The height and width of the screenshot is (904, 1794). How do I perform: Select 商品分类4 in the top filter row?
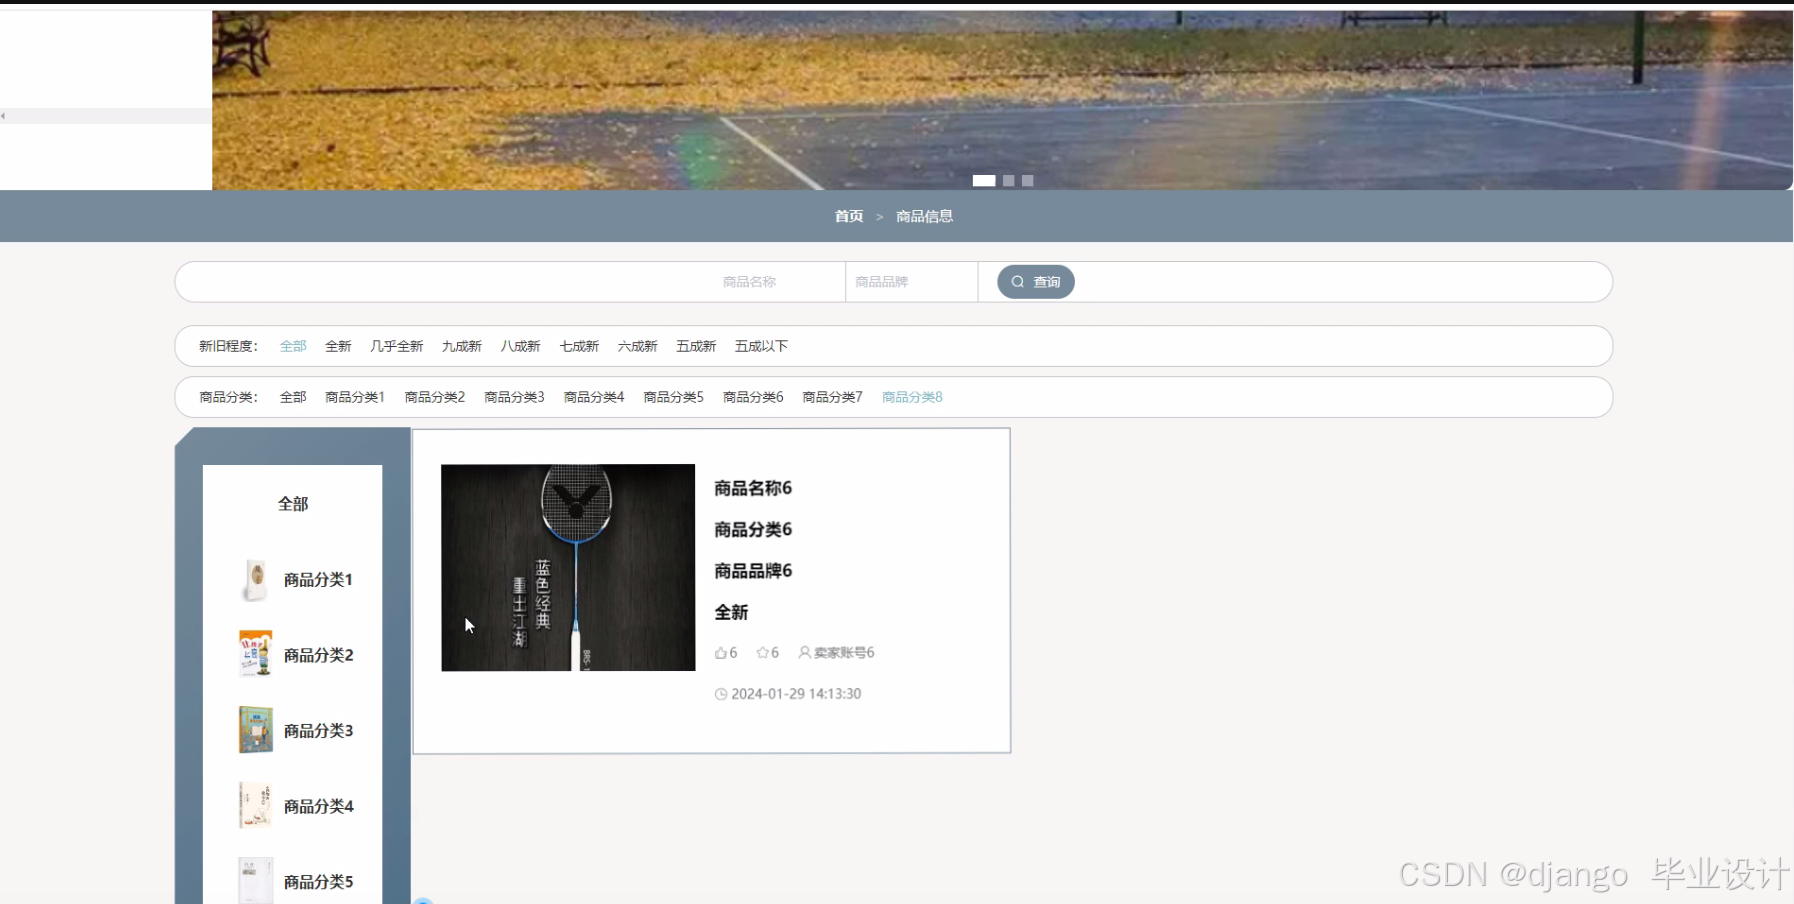593,397
